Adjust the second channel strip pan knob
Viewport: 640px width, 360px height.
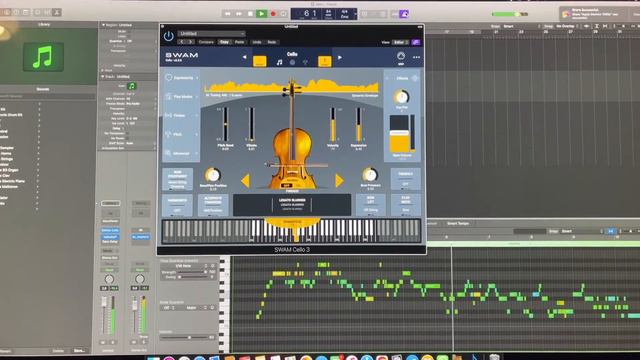point(140,279)
